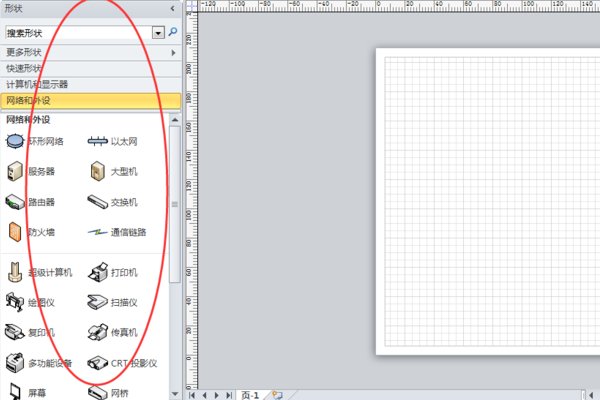This screenshot has width=600, height=400.
Task: Select the 环形网络 ring network shape
Action: (x=35, y=141)
